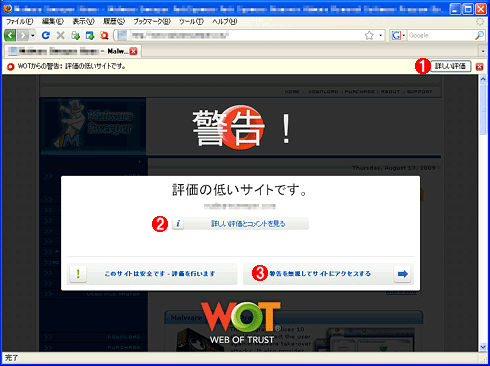This screenshot has width=490, height=366.
Task: Click the bookmark star in address bar
Action: [369, 35]
